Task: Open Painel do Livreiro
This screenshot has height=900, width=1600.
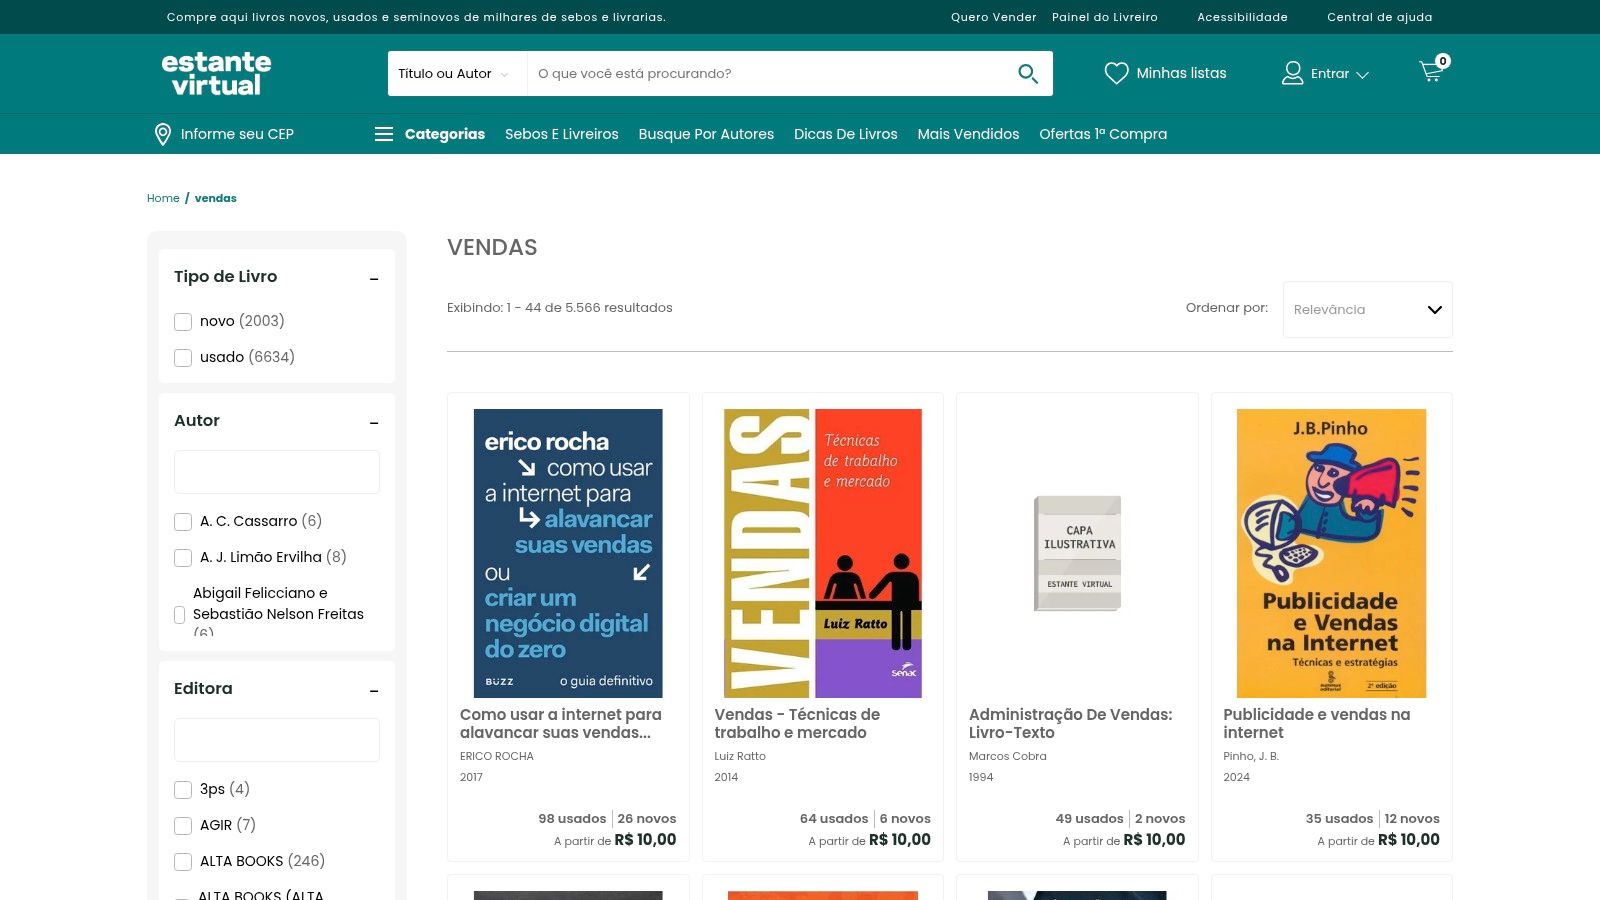Action: coord(1105,17)
